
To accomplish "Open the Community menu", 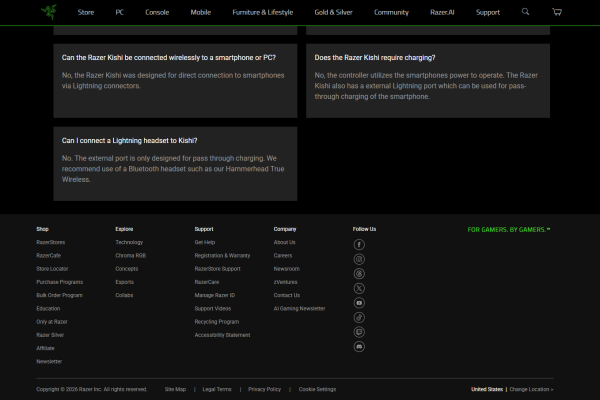I will [391, 12].
